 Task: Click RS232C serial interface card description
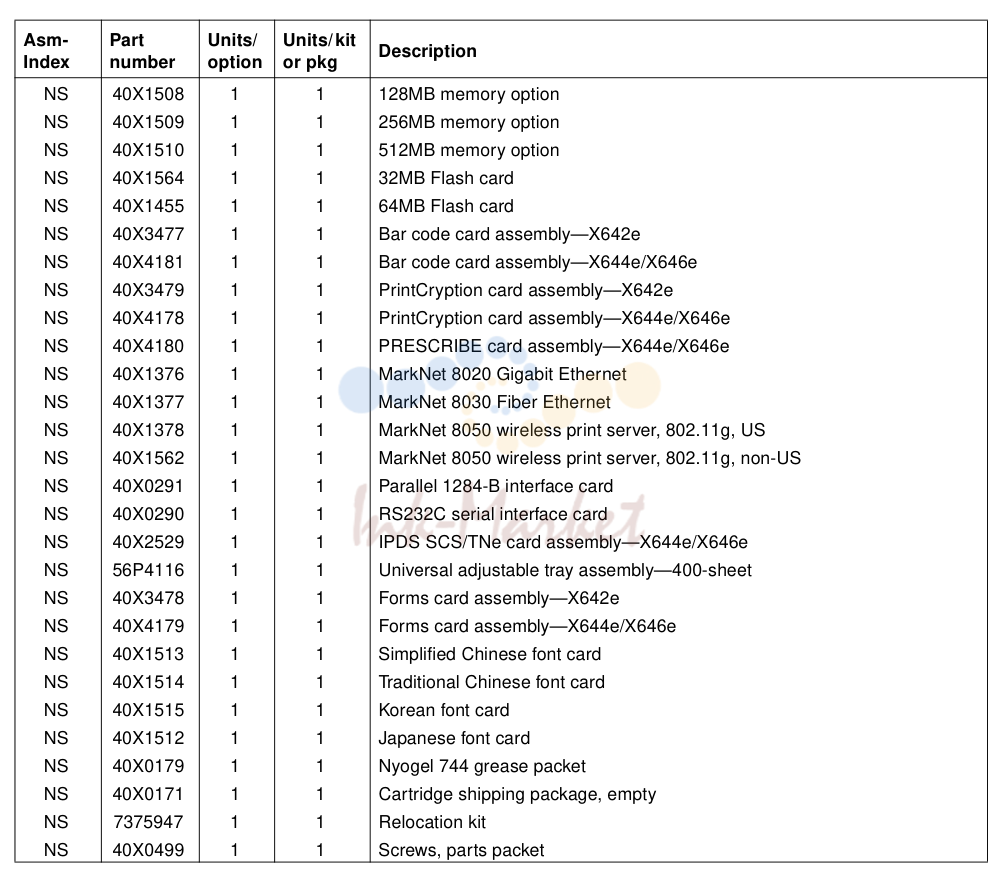[493, 514]
